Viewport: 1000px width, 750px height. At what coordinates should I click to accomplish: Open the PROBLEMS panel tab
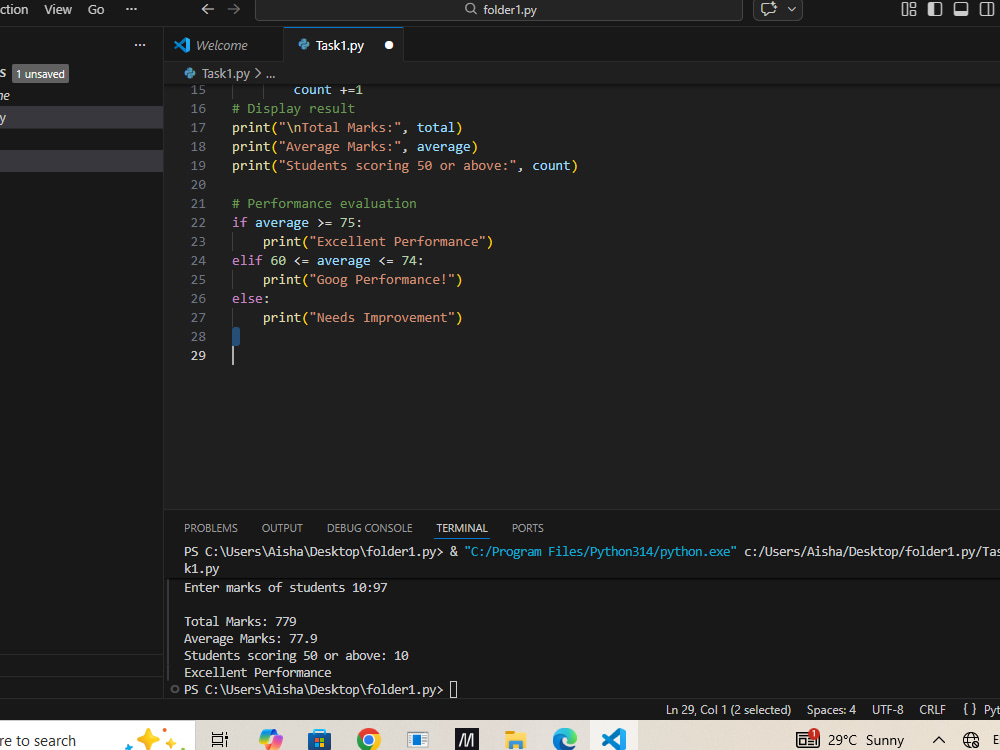pyautogui.click(x=210, y=528)
